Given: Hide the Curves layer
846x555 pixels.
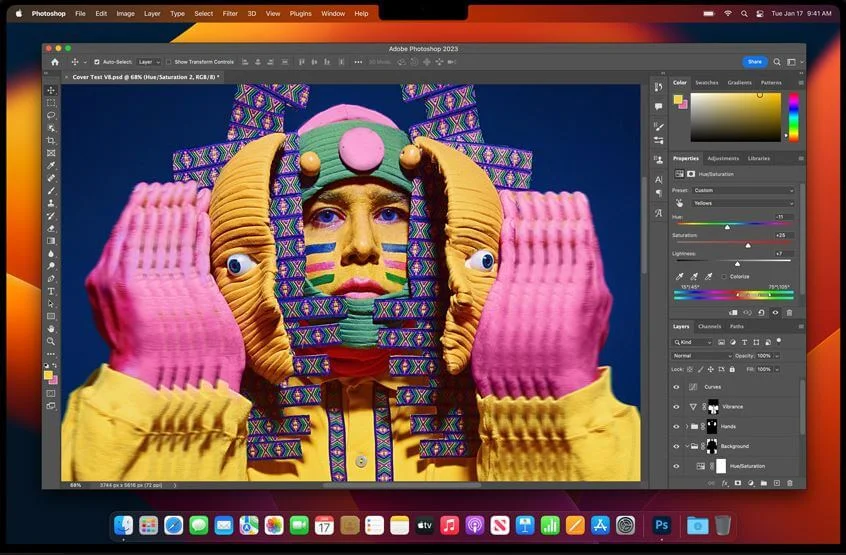Looking at the screenshot, I should (676, 387).
